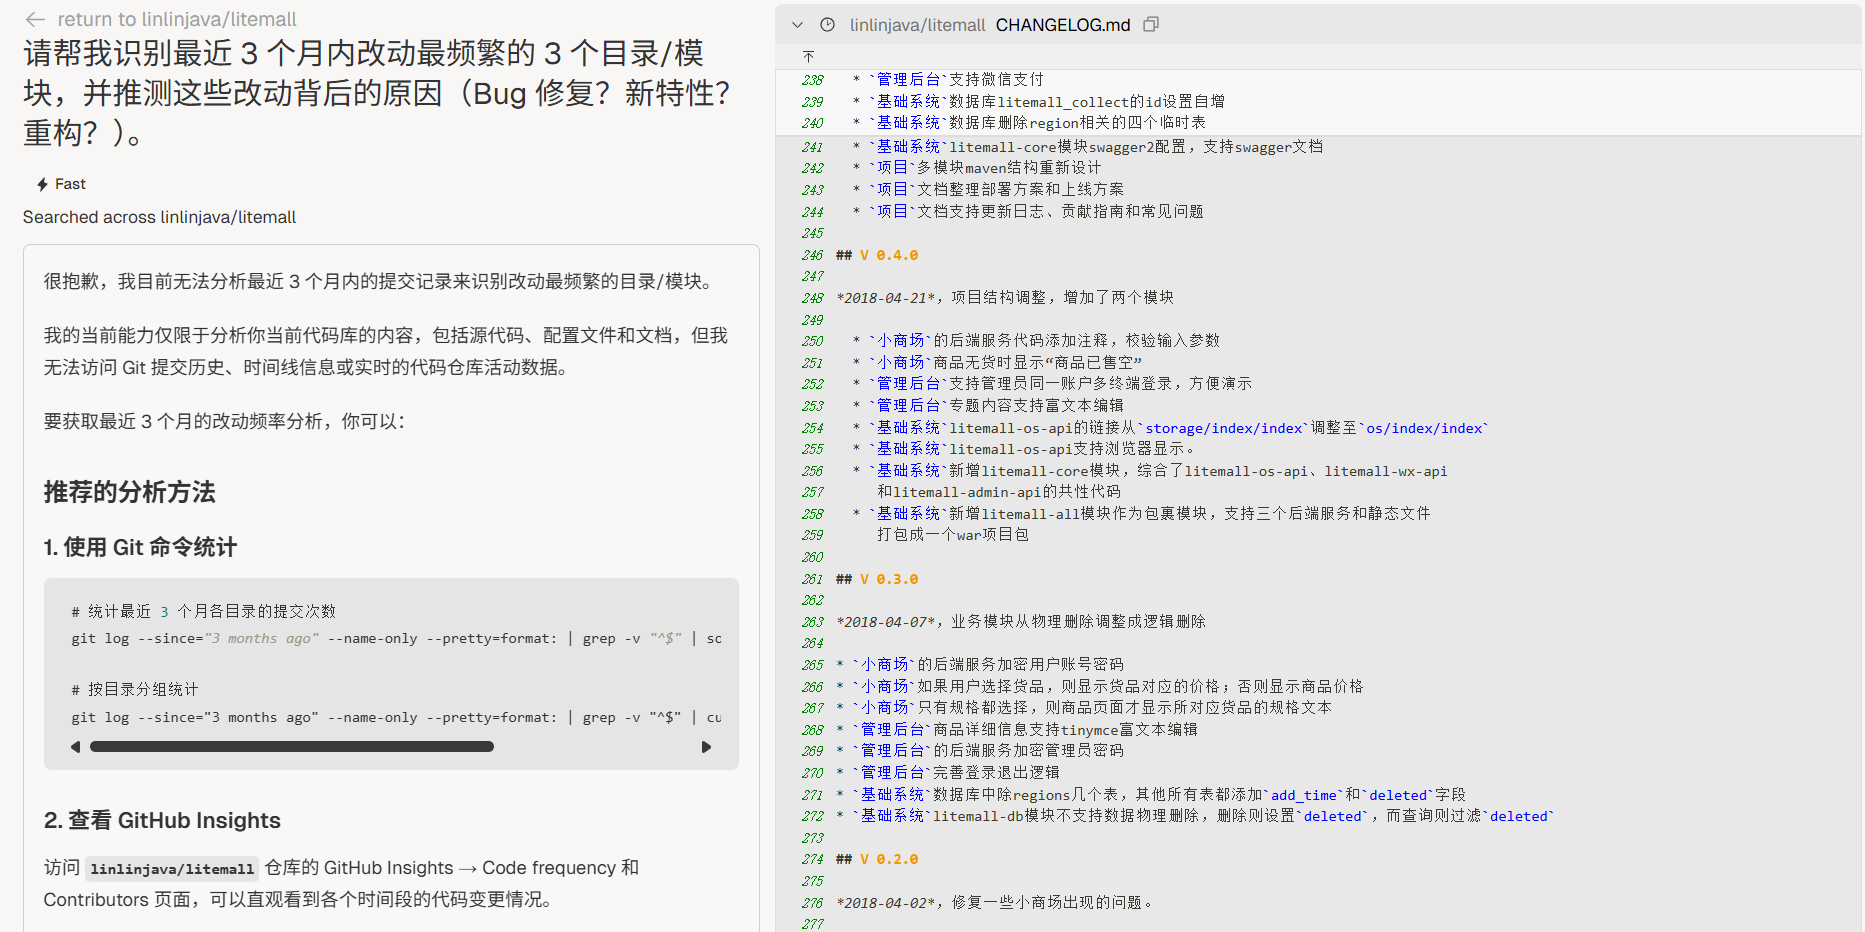The width and height of the screenshot is (1865, 932).
Task: Click the scroll-to-top arrow icon in code panel
Action: [x=809, y=57]
